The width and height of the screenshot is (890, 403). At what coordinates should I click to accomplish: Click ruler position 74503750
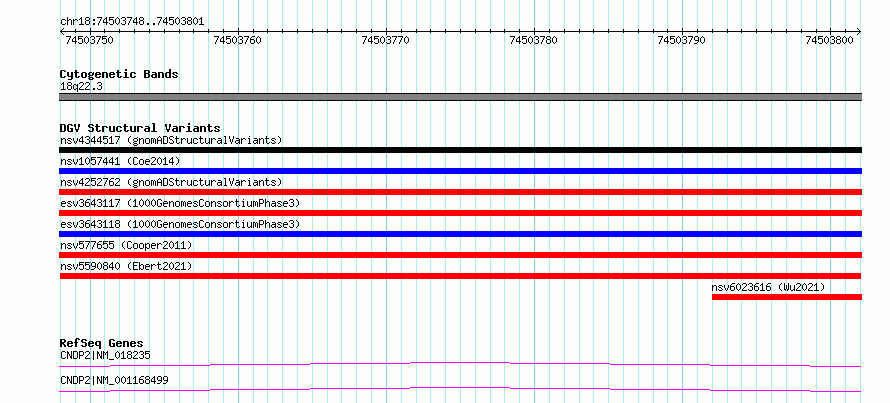click(x=89, y=40)
